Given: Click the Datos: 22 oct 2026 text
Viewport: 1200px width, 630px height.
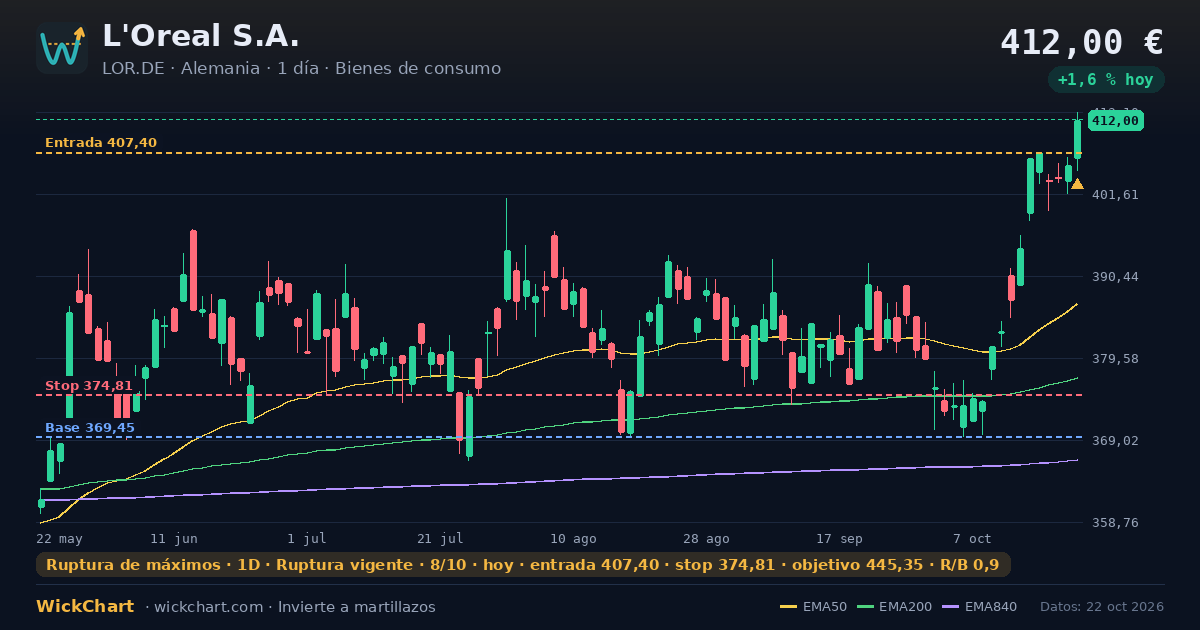Looking at the screenshot, I should click(x=1102, y=607).
